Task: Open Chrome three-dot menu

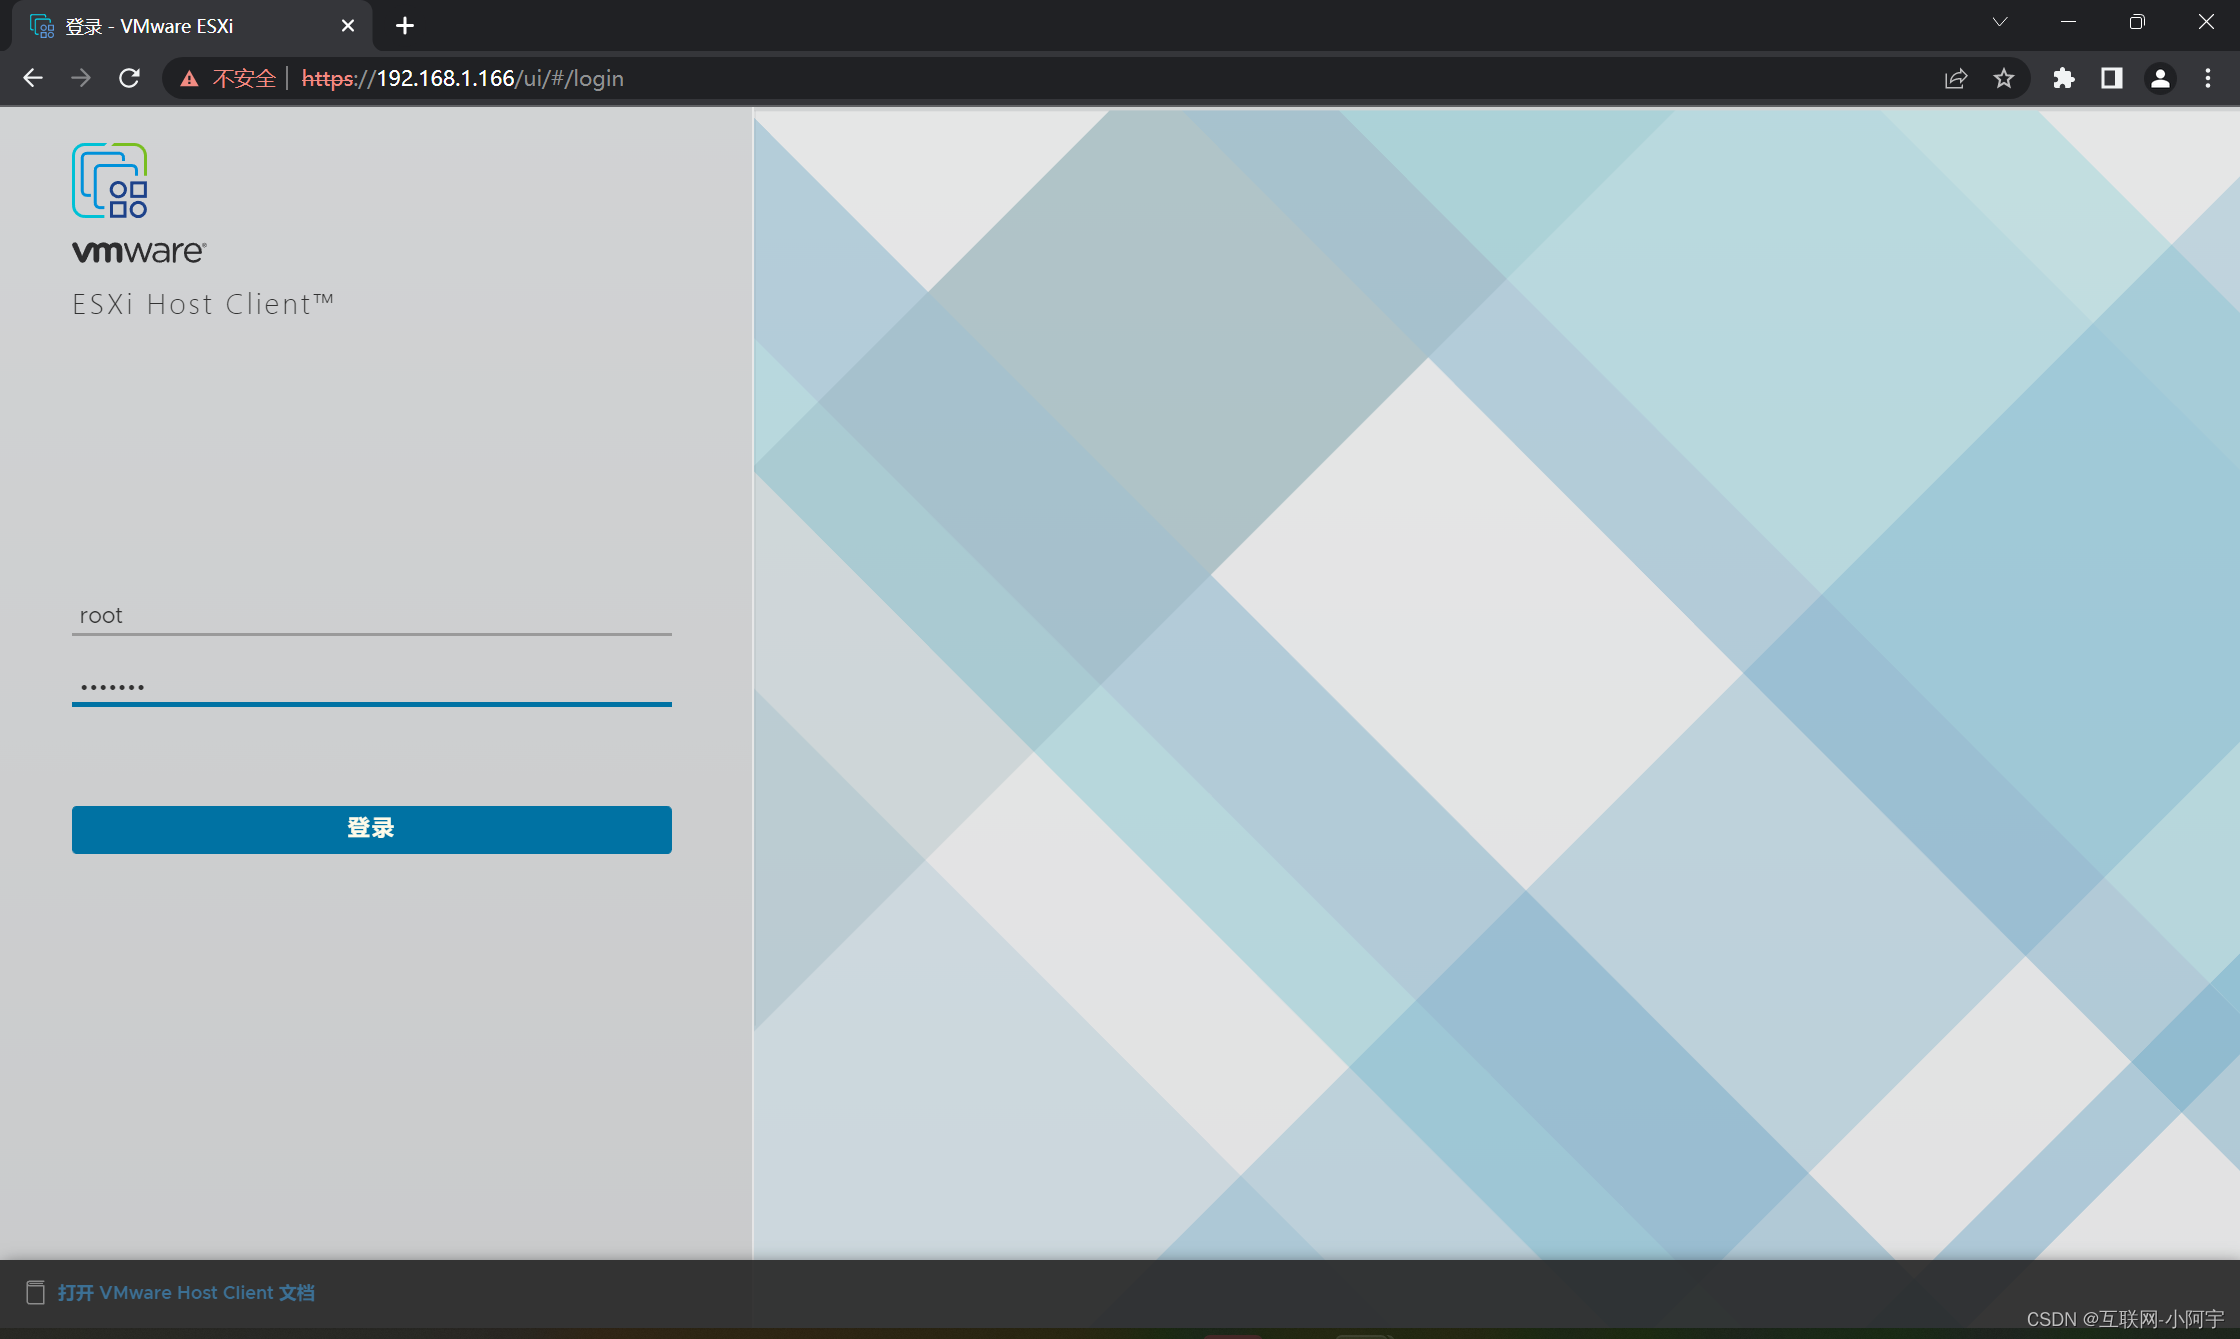Action: 2207,78
